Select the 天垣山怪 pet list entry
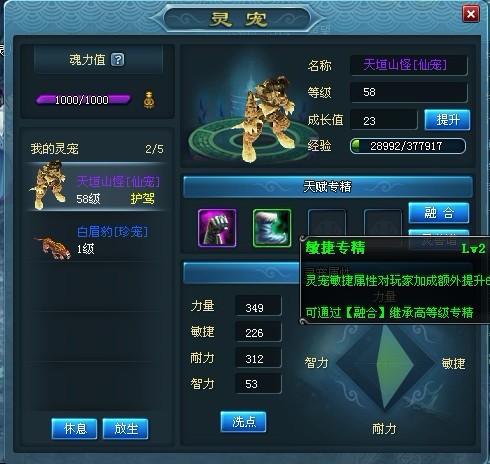The image size is (490, 464). tap(97, 187)
